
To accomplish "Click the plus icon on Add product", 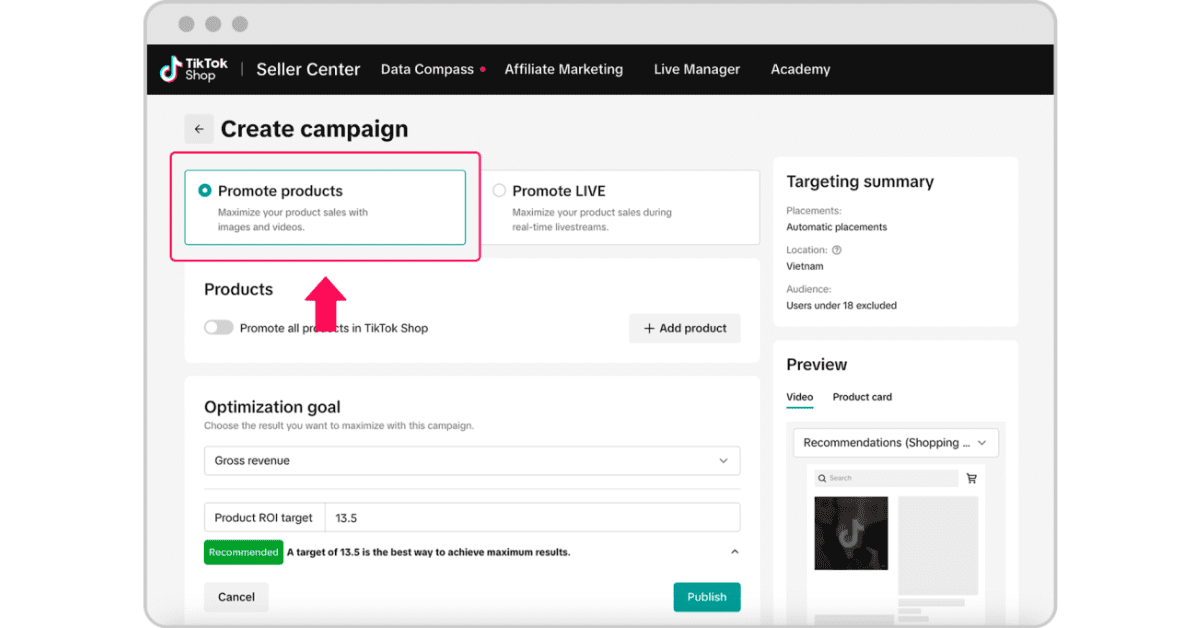I will (x=649, y=328).
